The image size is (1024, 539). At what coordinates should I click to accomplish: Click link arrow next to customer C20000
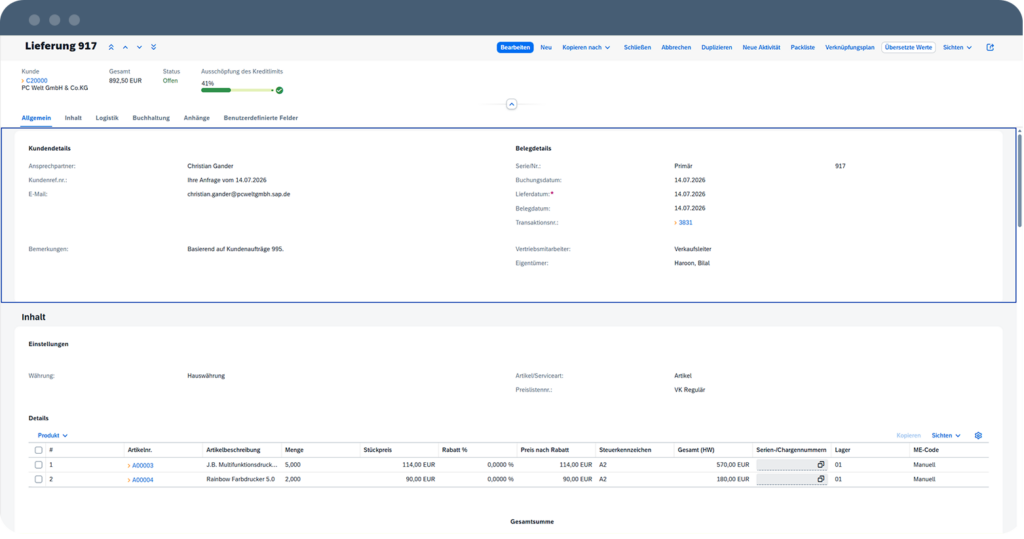[23, 81]
